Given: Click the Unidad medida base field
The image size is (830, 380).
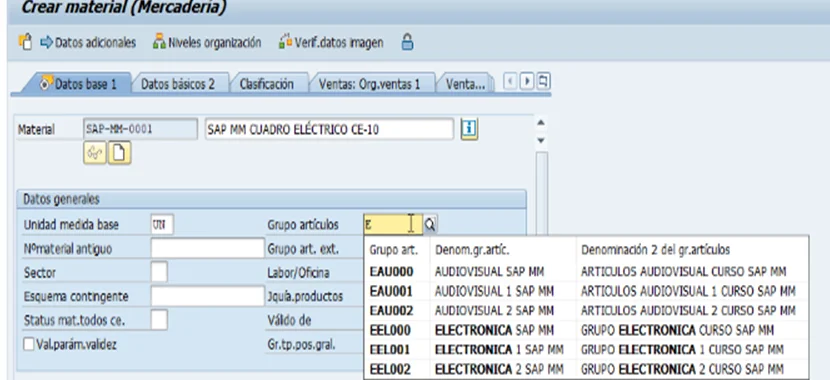Looking at the screenshot, I should (x=162, y=224).
